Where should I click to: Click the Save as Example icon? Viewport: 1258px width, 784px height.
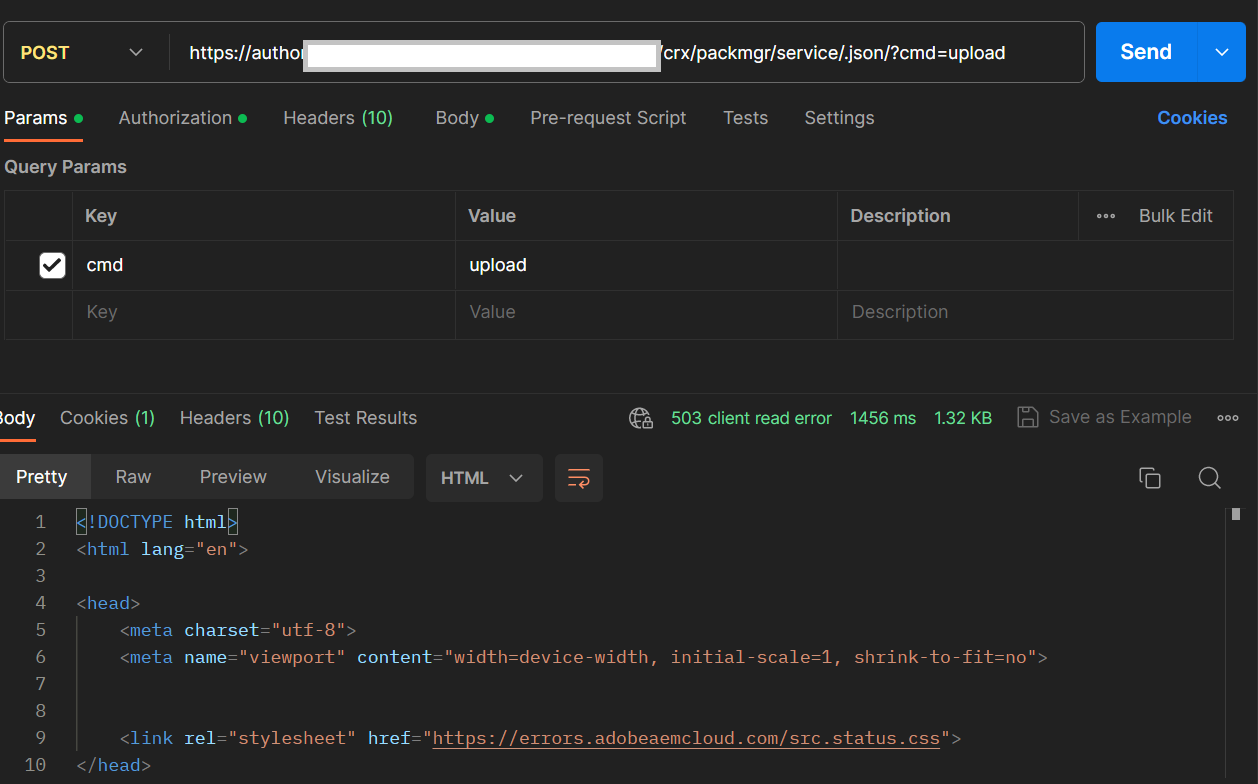point(1027,417)
